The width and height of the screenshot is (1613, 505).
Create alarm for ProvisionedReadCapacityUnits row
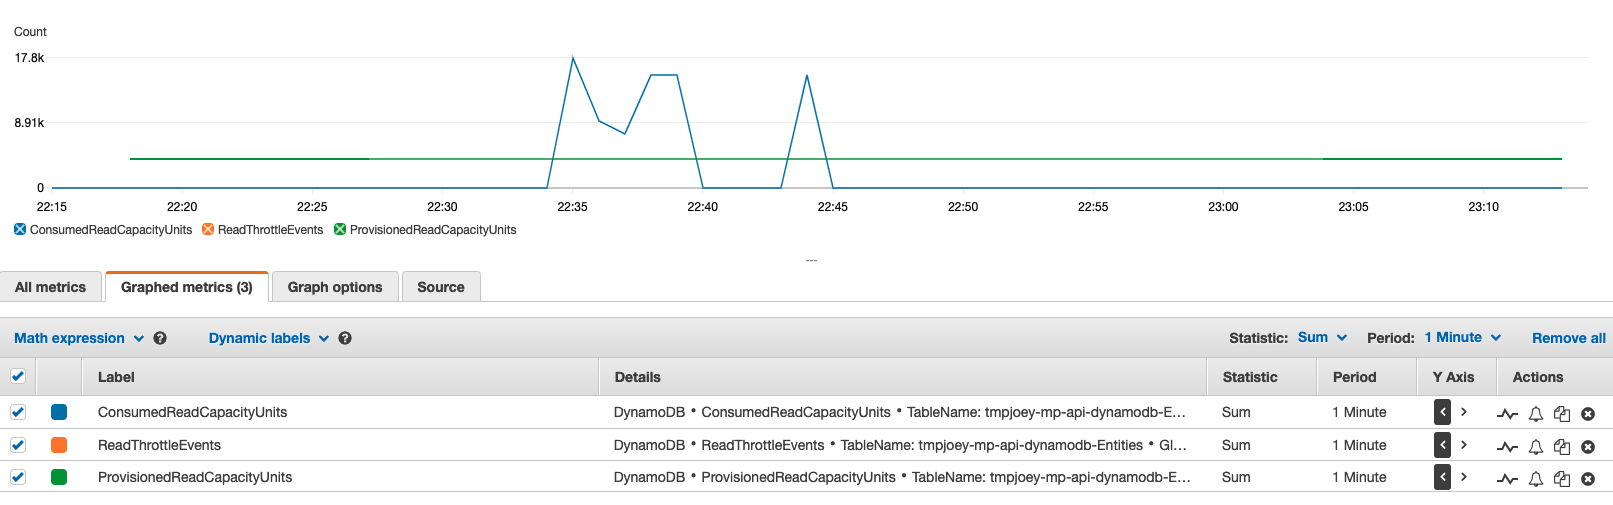click(x=1536, y=478)
